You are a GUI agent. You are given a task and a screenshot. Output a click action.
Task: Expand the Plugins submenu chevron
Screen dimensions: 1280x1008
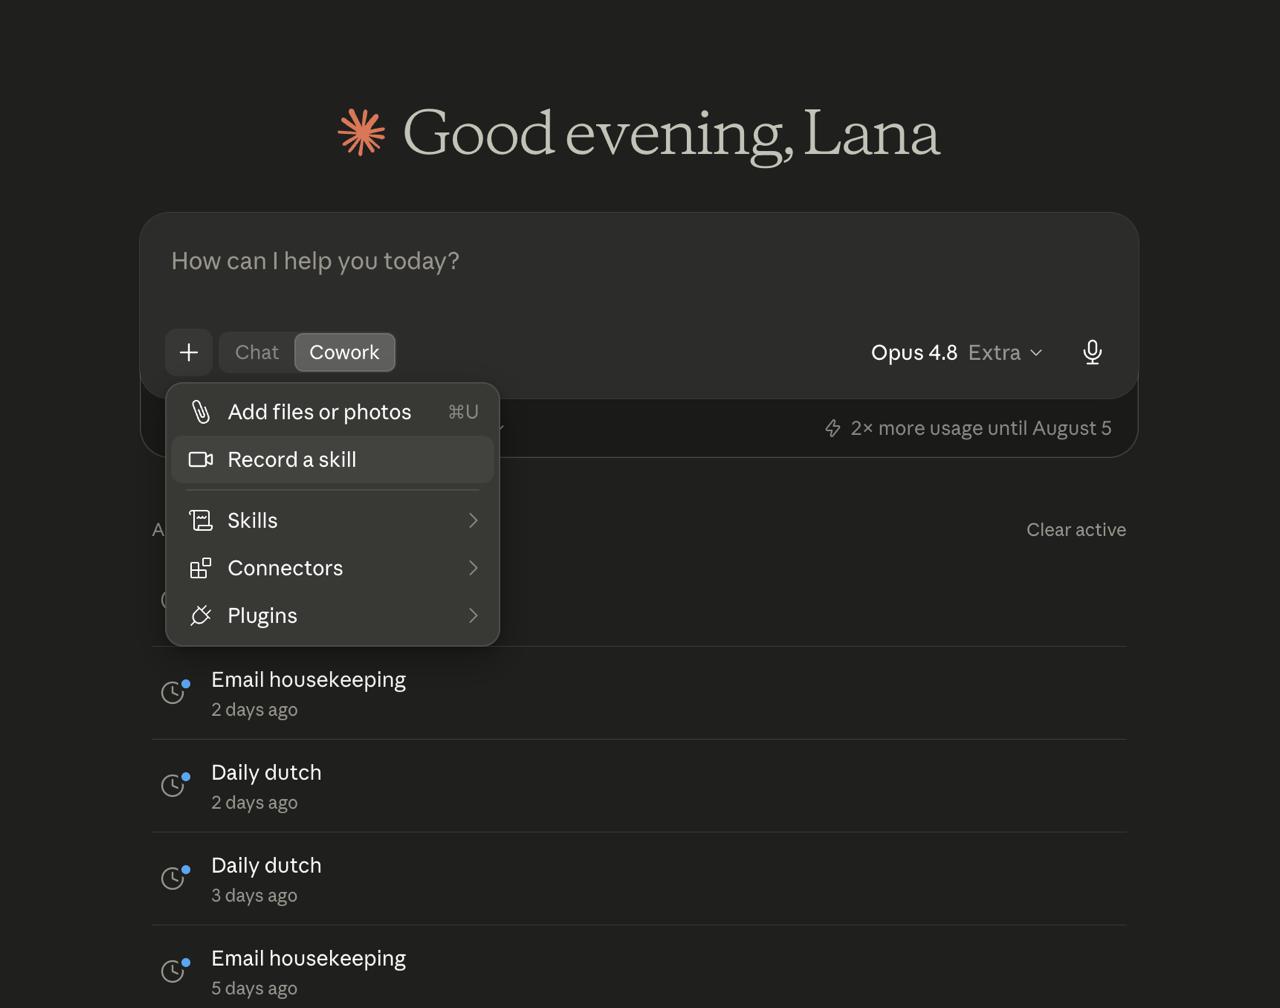(x=473, y=616)
